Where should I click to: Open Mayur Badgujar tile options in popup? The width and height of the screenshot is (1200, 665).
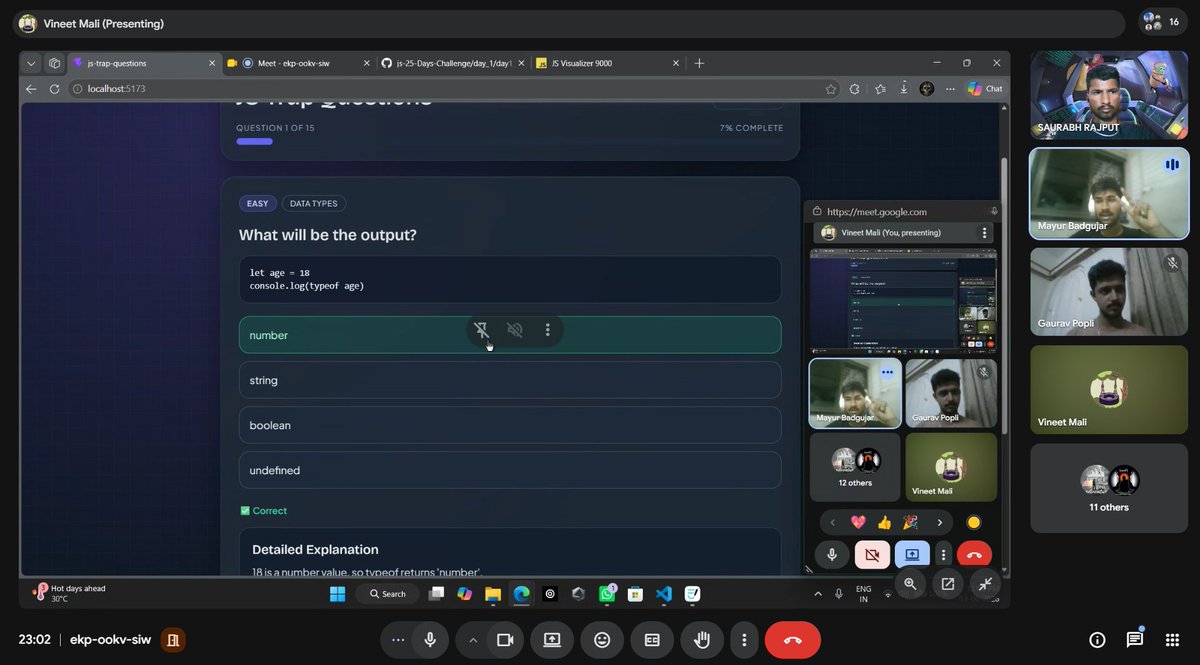pyautogui.click(x=886, y=371)
